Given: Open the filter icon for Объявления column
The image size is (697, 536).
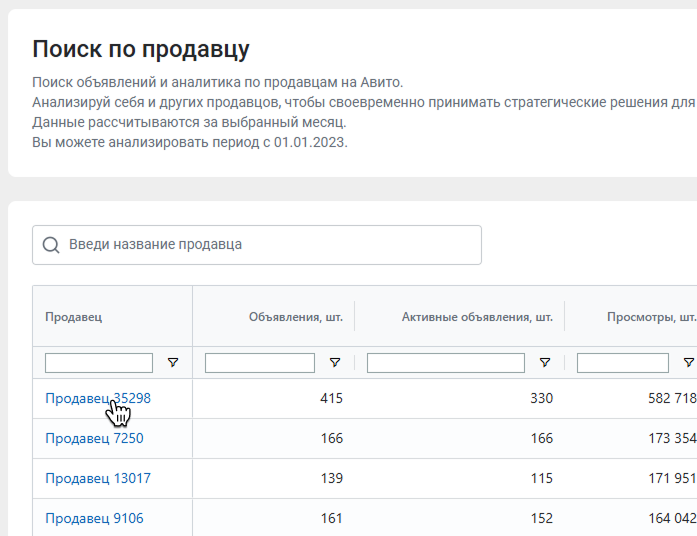Looking at the screenshot, I should (x=335, y=363).
